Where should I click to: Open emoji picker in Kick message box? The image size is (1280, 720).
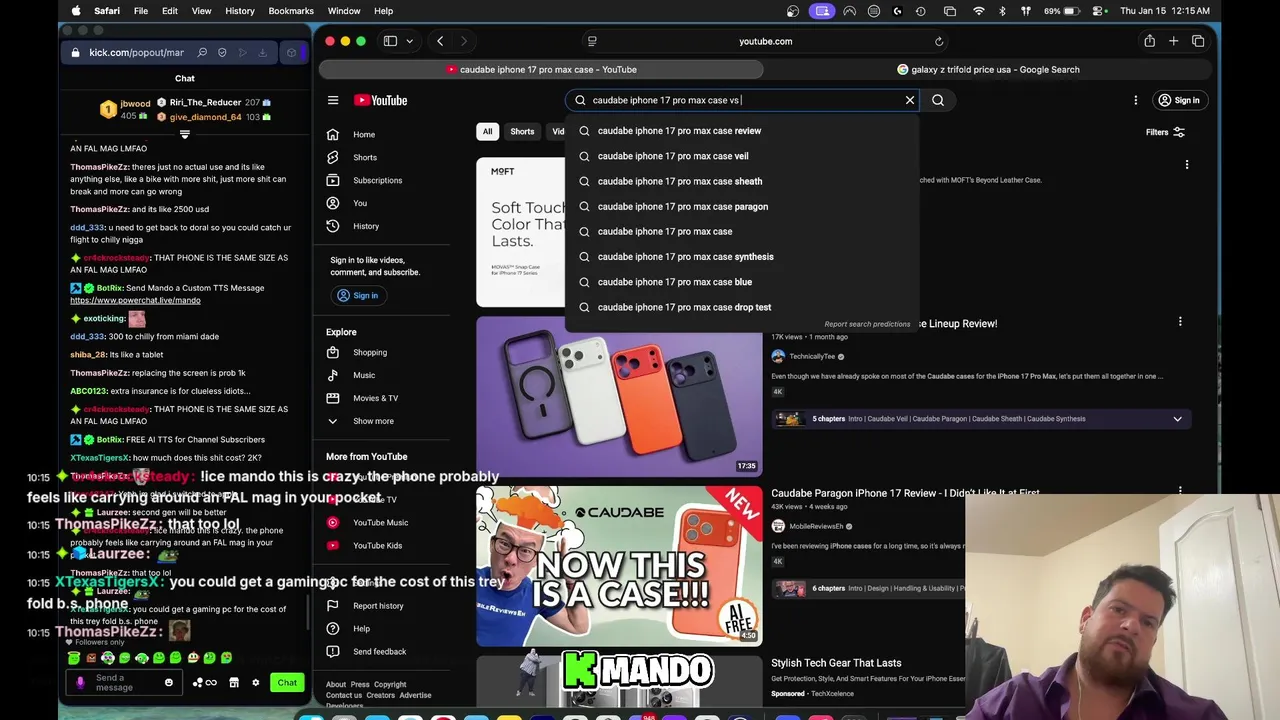coord(169,683)
